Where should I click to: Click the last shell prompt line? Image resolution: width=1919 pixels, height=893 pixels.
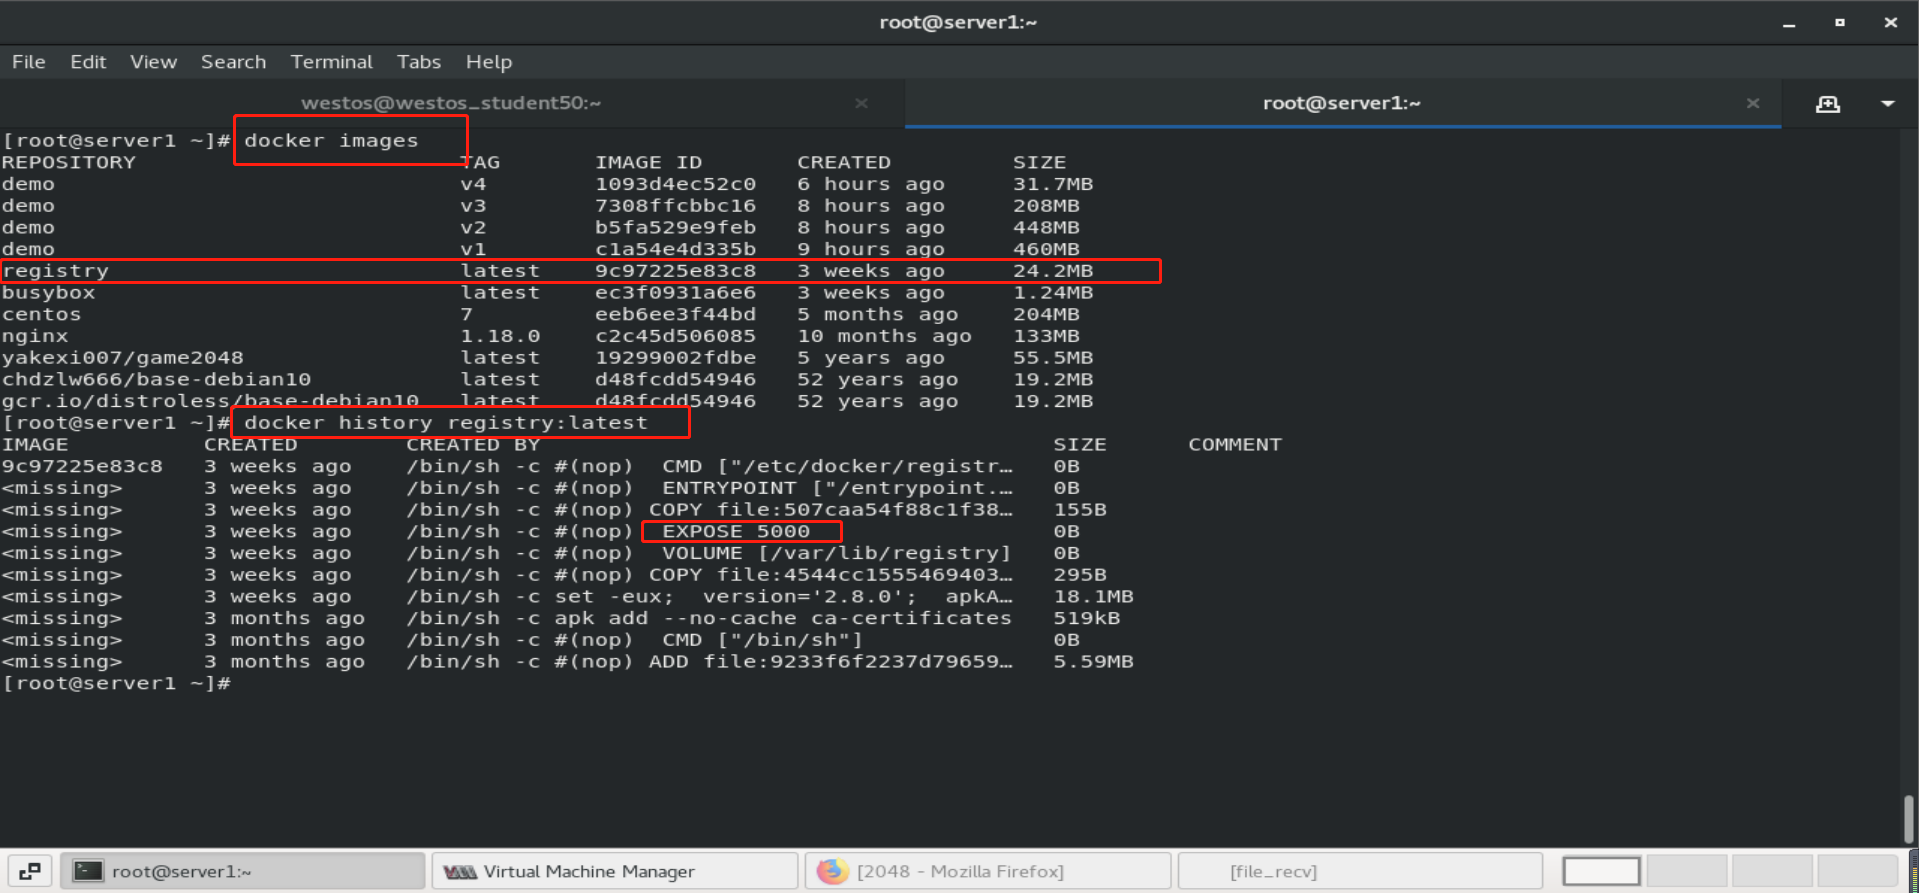click(x=117, y=684)
